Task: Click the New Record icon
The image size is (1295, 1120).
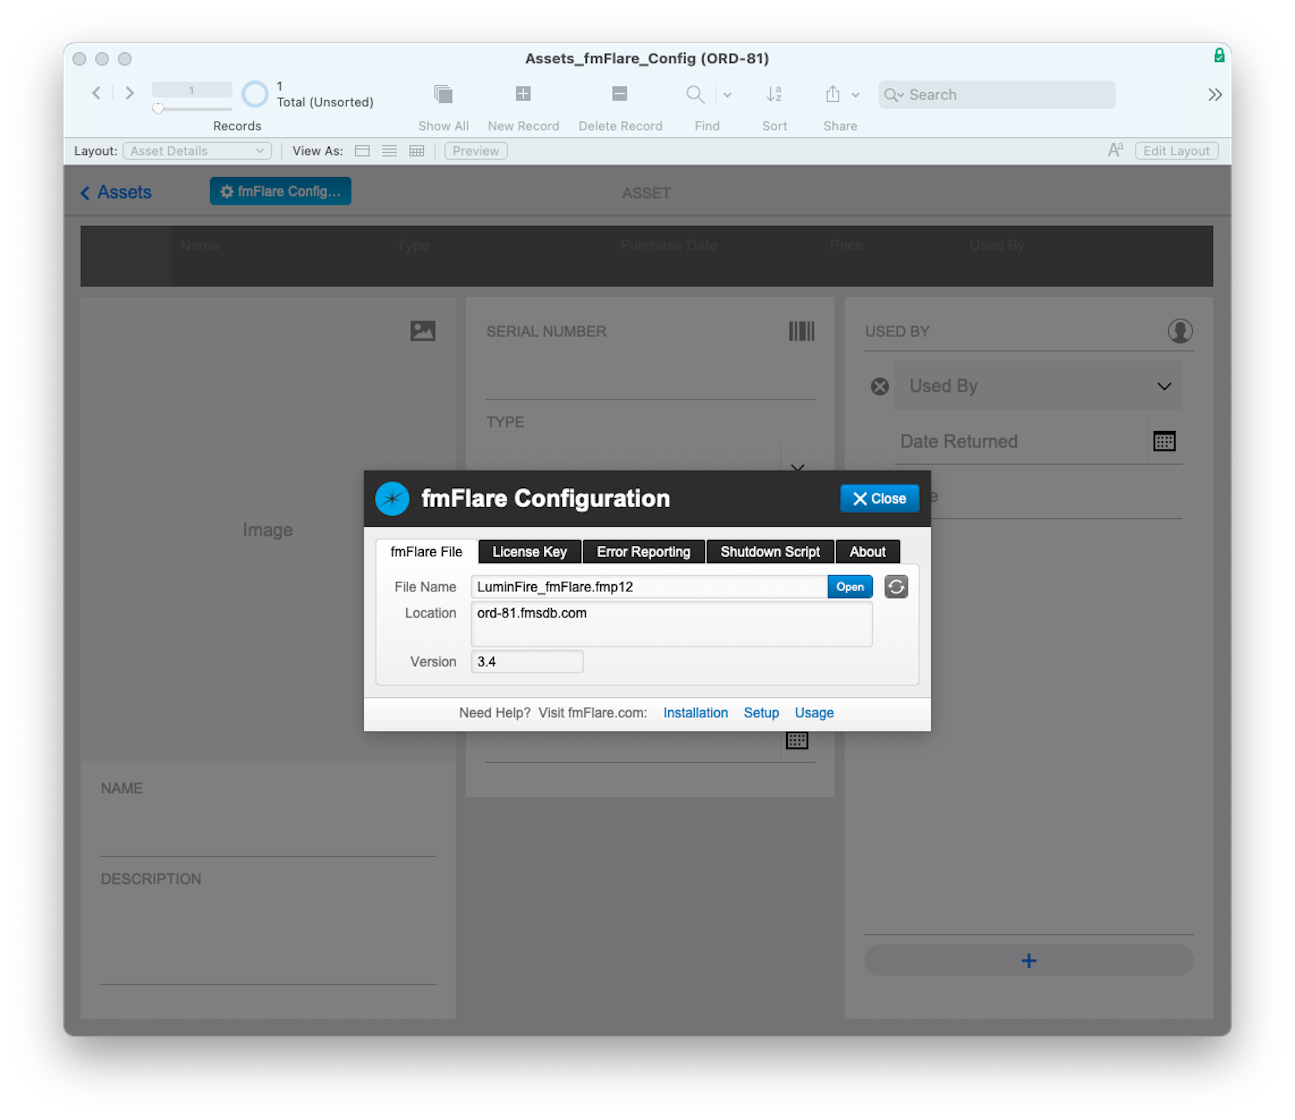Action: pyautogui.click(x=523, y=94)
